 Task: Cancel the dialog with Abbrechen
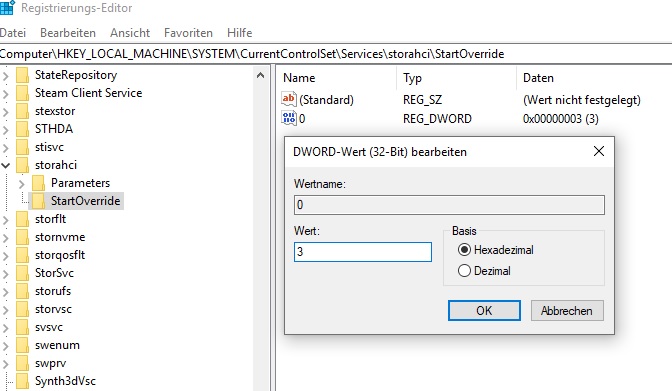coord(567,310)
